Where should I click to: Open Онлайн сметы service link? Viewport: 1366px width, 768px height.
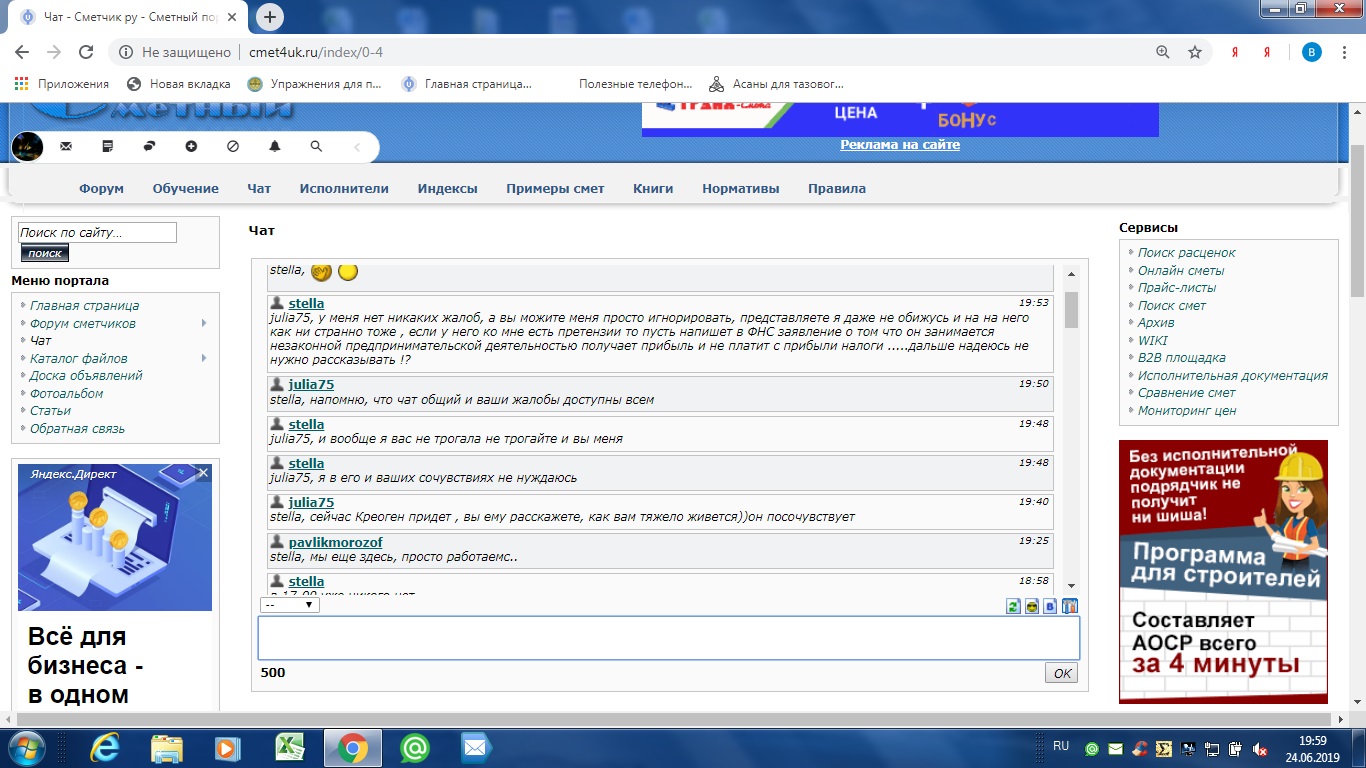(x=1181, y=270)
